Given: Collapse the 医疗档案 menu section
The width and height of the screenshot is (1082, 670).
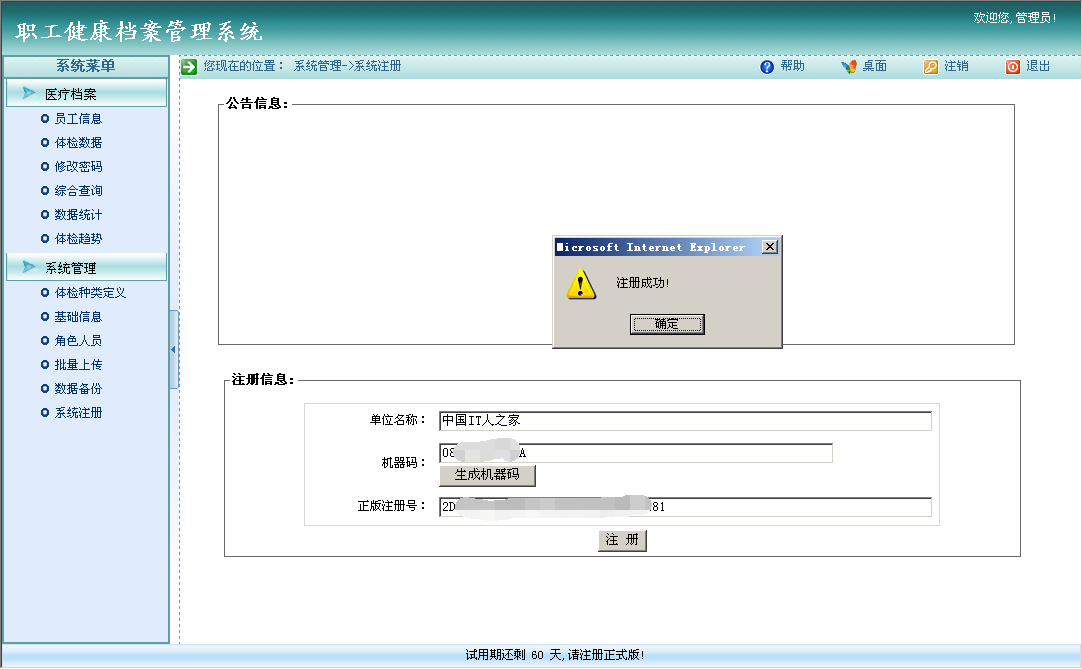Looking at the screenshot, I should click(86, 93).
